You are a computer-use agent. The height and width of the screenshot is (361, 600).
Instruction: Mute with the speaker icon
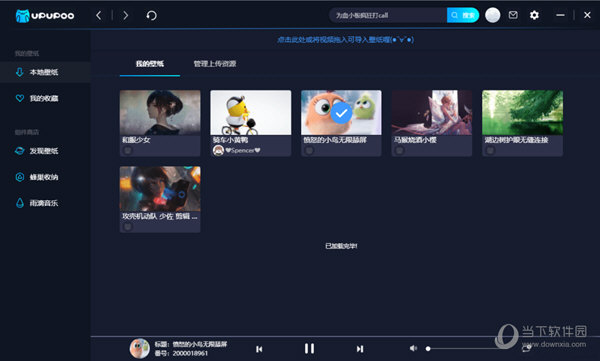[x=413, y=348]
